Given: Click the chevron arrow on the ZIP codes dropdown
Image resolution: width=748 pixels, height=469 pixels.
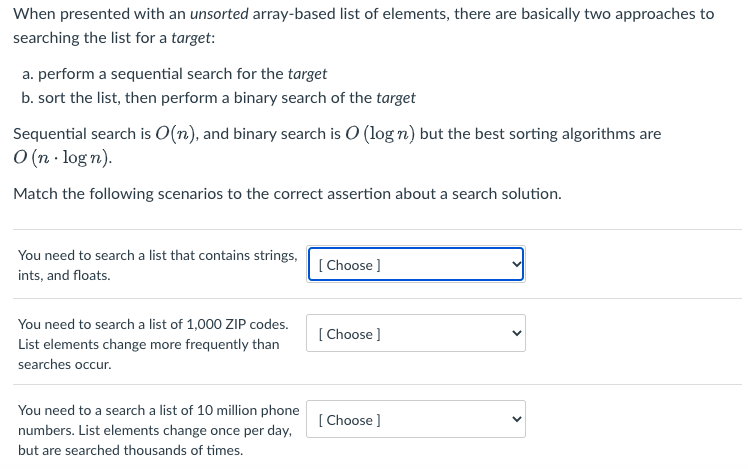Looking at the screenshot, I should tap(516, 333).
